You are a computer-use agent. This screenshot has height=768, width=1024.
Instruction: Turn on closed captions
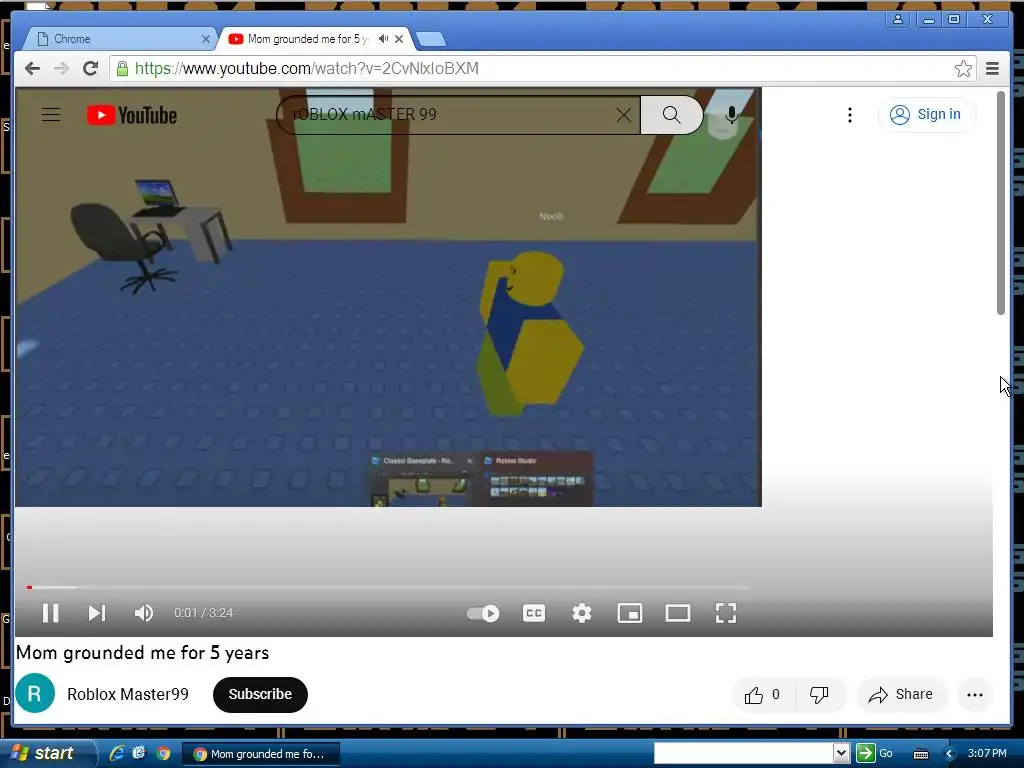[534, 613]
